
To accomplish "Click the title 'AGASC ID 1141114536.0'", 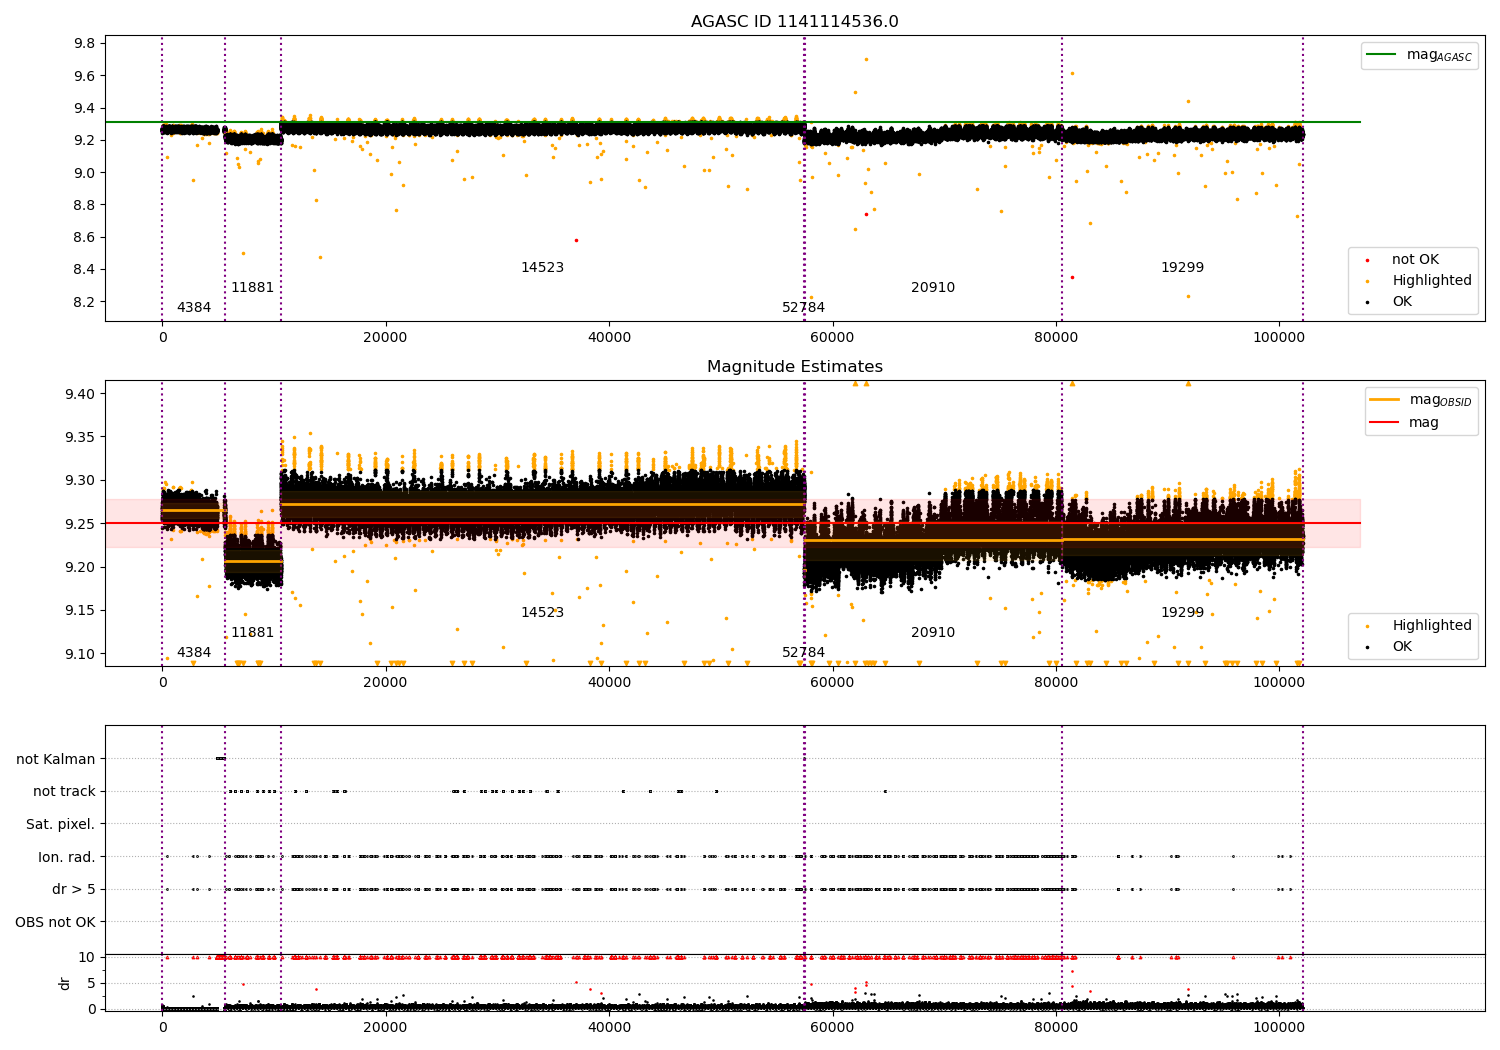I will (794, 22).
